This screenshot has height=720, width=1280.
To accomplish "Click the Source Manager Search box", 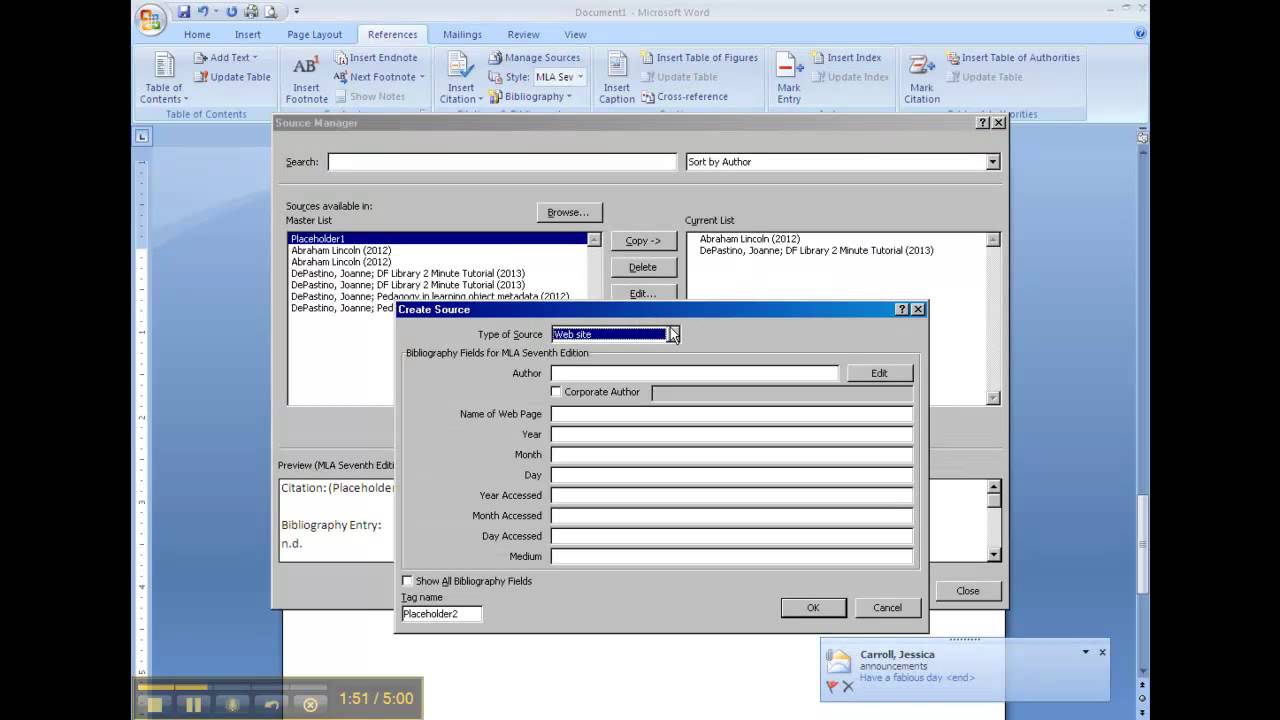I will point(502,162).
